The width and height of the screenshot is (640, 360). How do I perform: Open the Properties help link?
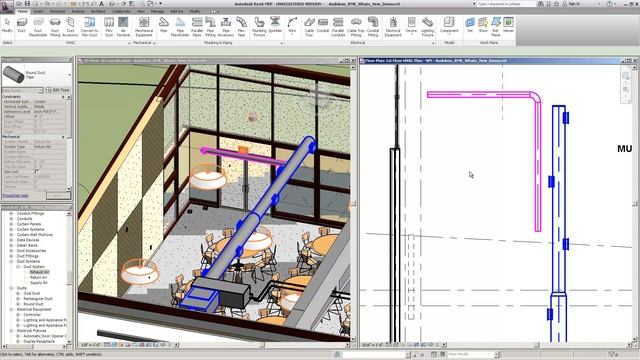click(15, 196)
